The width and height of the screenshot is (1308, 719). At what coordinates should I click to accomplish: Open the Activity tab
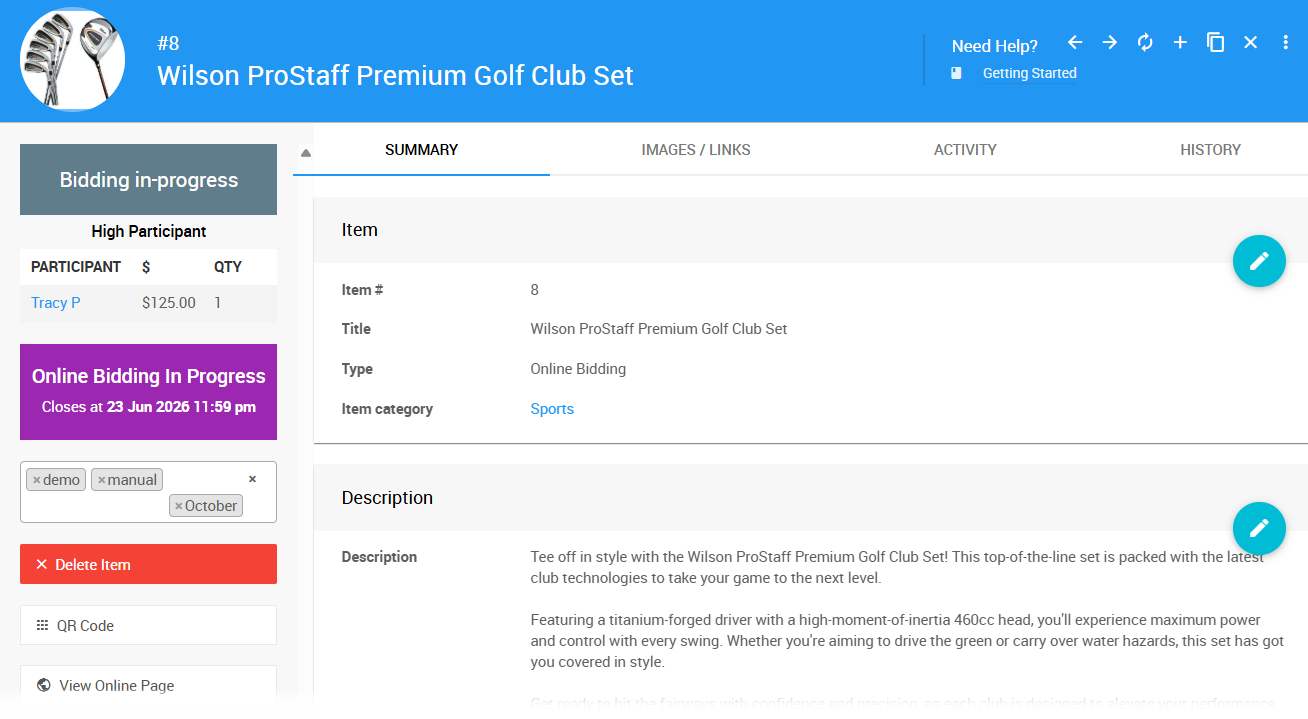965,150
